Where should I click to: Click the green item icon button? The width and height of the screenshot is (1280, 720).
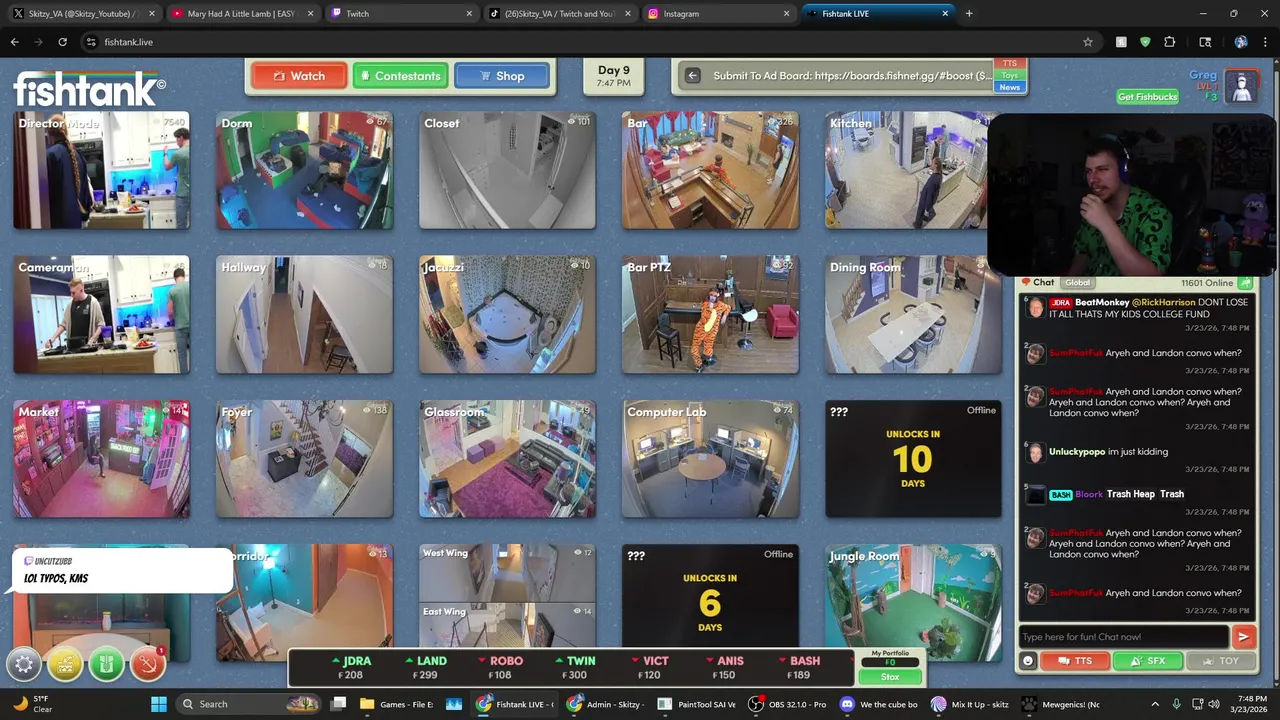click(x=106, y=664)
